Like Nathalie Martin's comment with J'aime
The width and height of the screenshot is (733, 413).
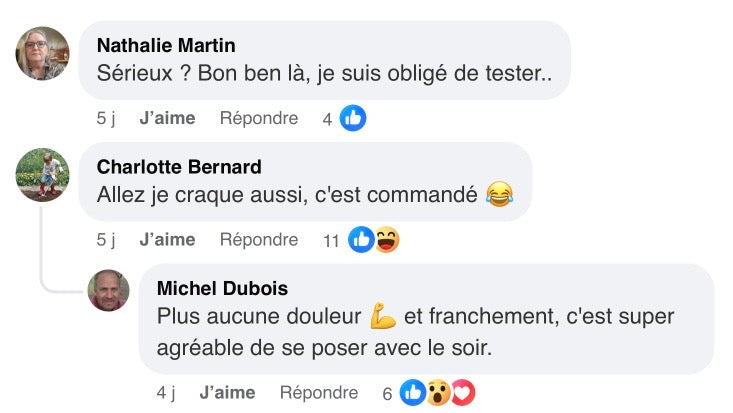click(x=167, y=118)
